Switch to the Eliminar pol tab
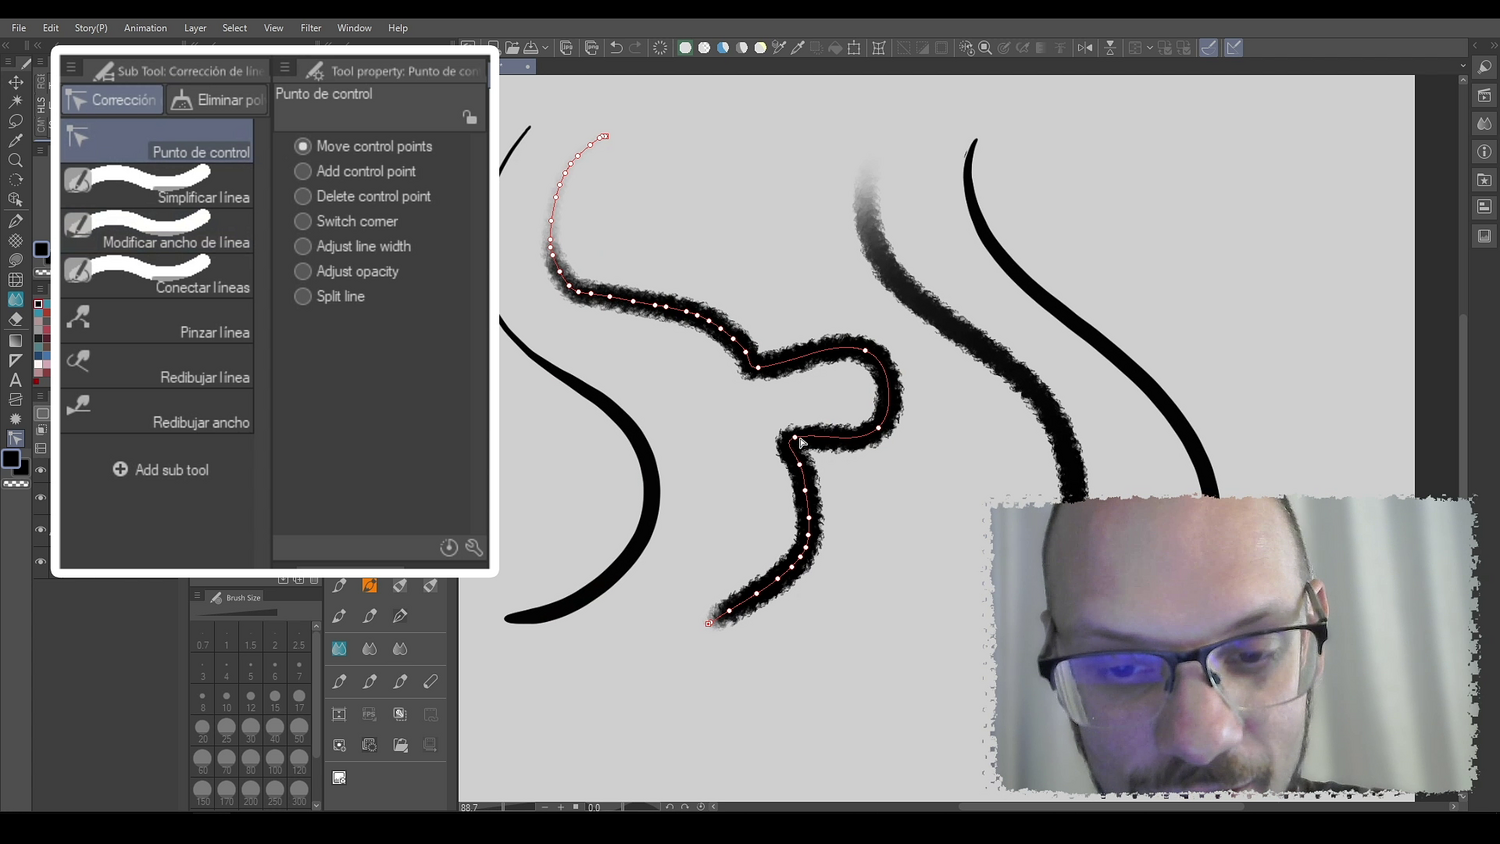 [217, 100]
